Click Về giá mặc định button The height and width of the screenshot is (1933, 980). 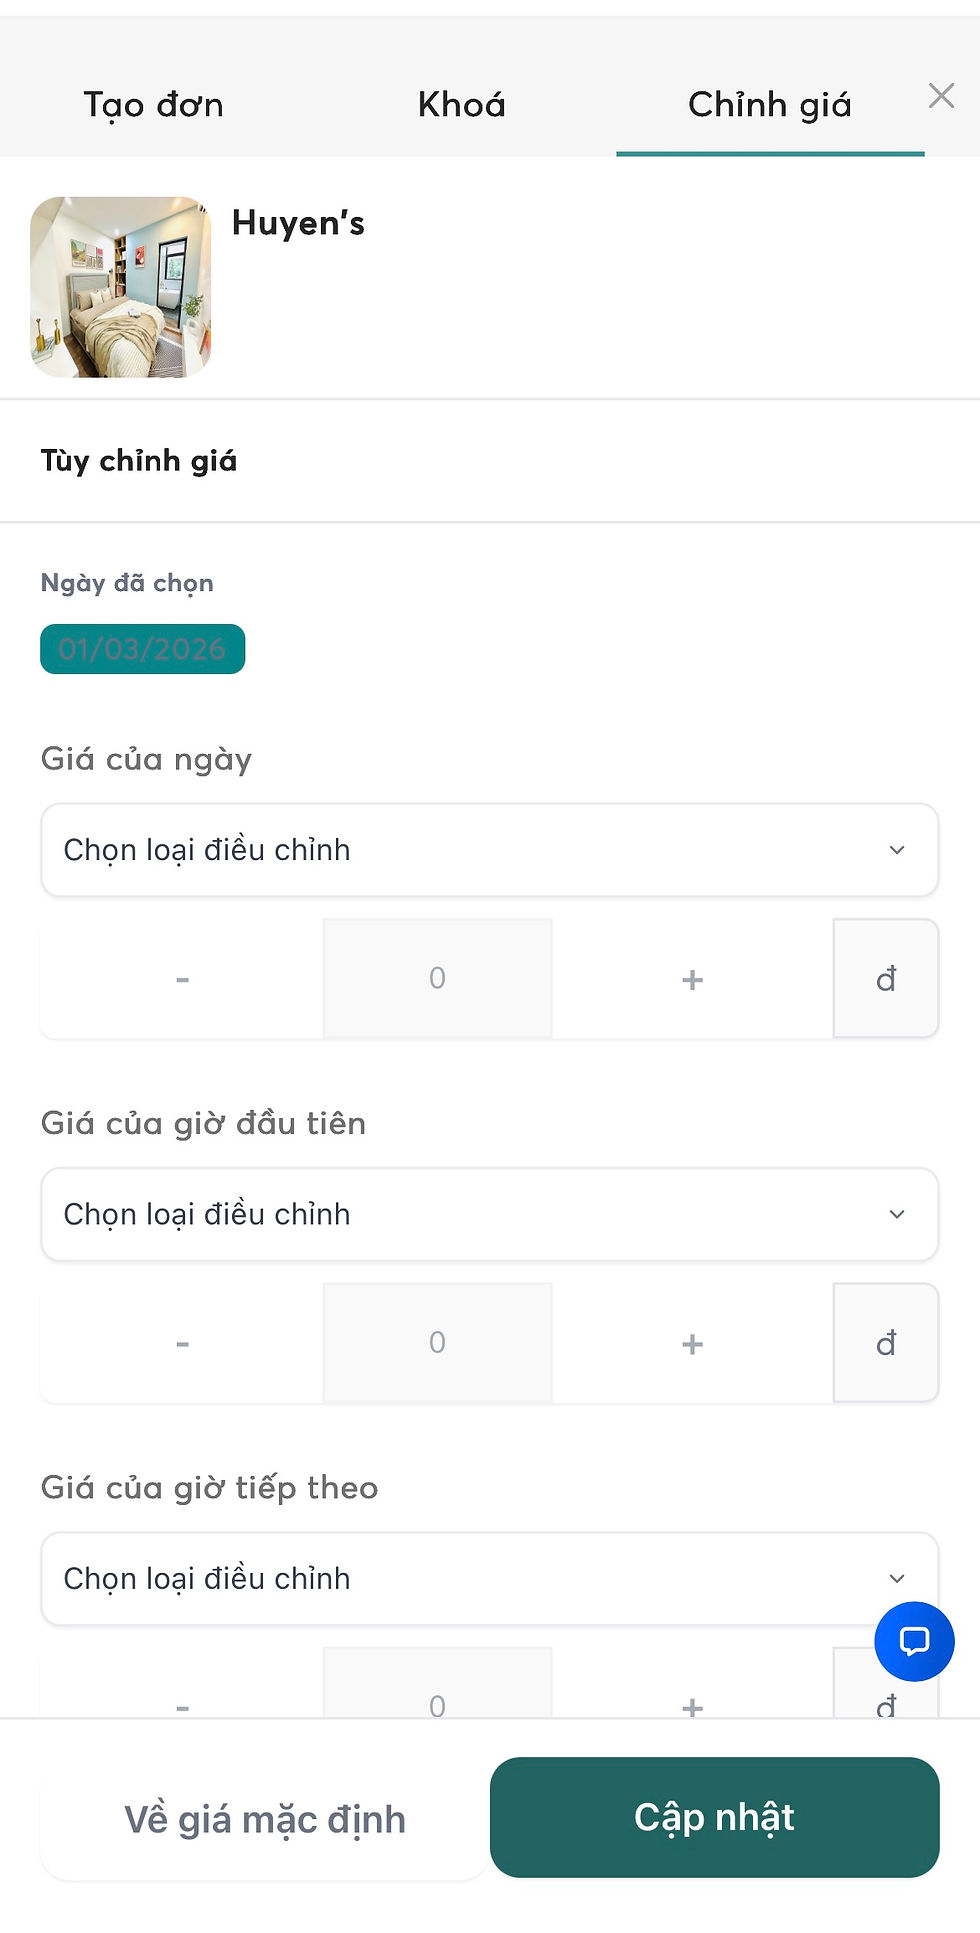click(x=265, y=1819)
